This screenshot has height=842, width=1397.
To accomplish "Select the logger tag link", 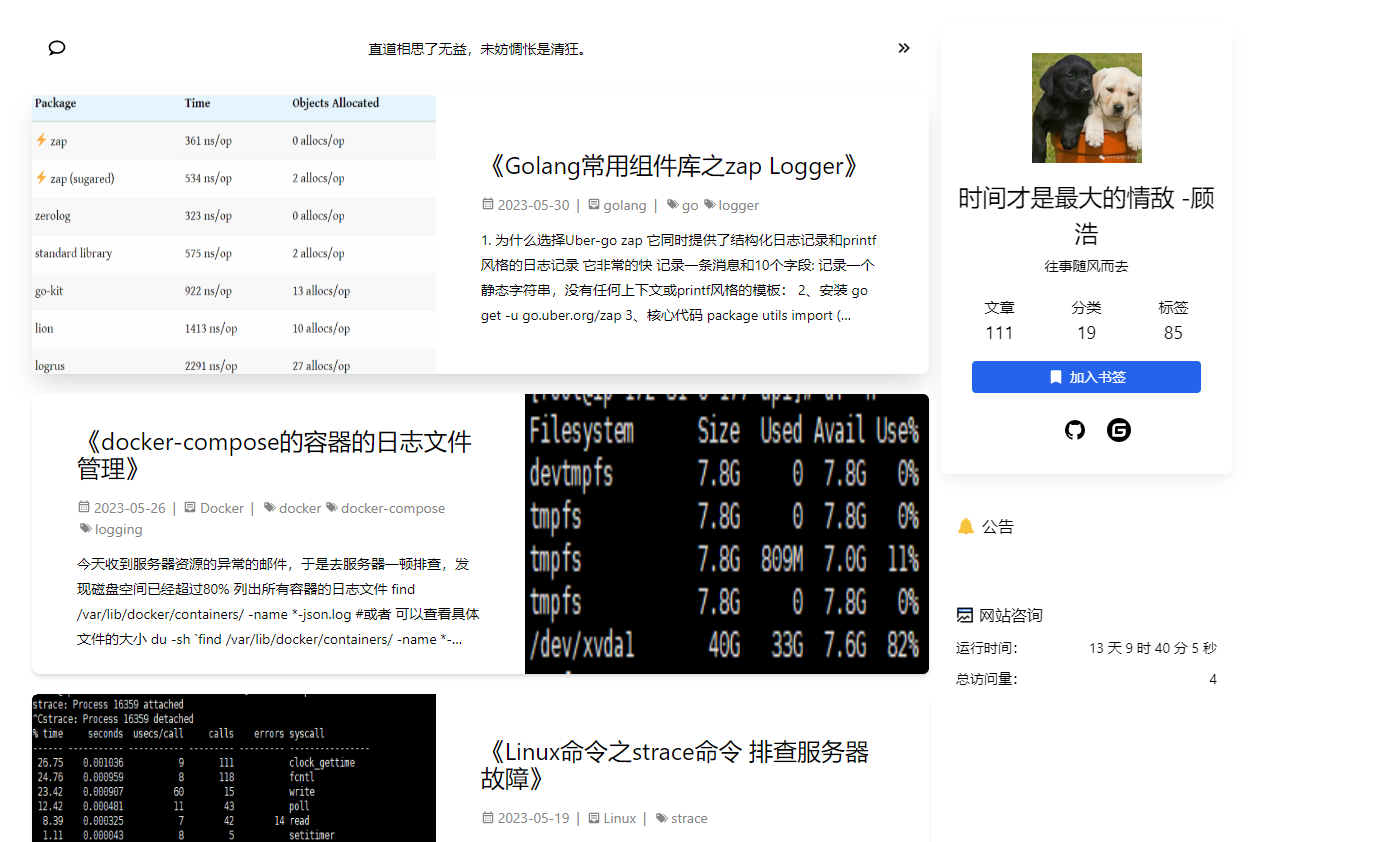I will coord(739,205).
